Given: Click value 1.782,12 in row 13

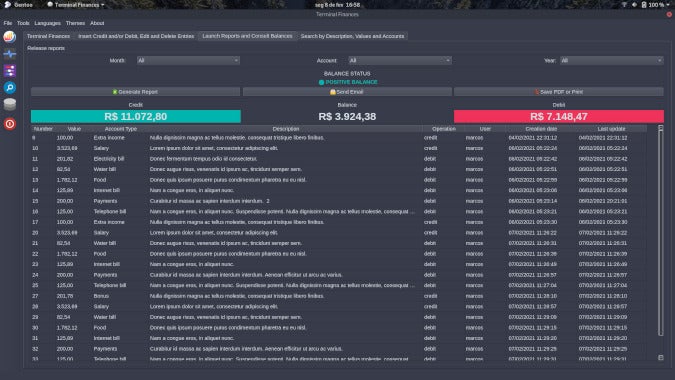Looking at the screenshot, I should 67,180.
